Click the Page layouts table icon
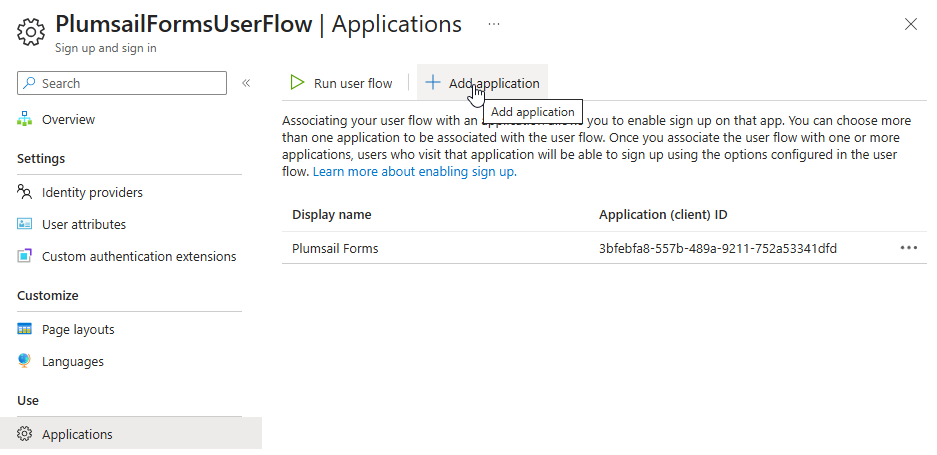This screenshot has width=937, height=455. pyautogui.click(x=25, y=329)
